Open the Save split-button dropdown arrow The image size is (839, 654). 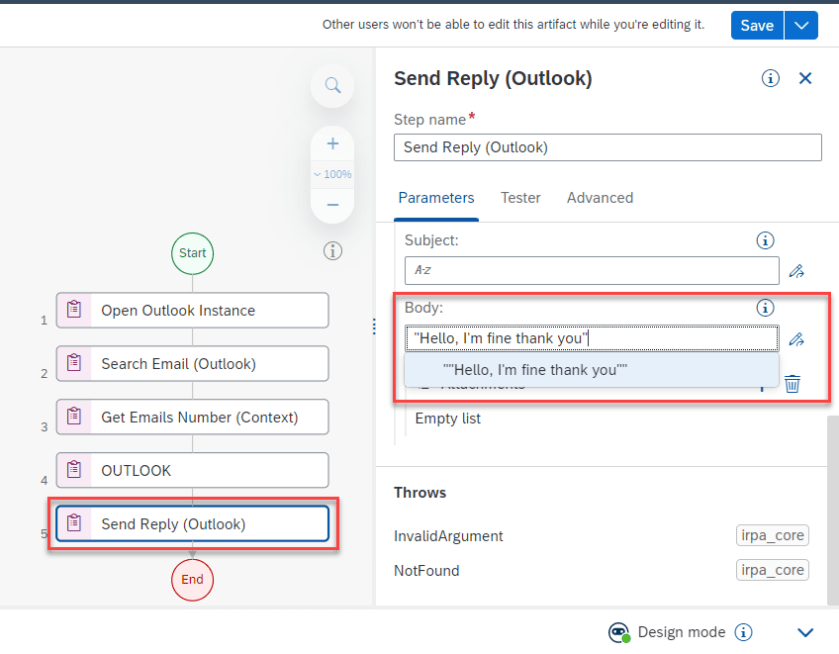pyautogui.click(x=802, y=25)
